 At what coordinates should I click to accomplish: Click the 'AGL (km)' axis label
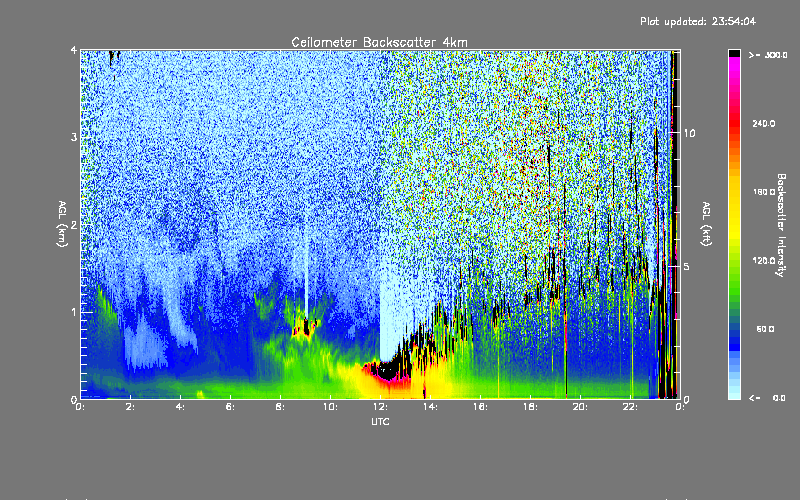click(62, 224)
